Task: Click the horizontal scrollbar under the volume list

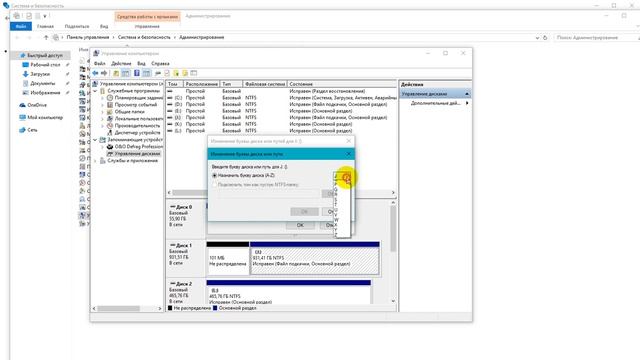Action: click(x=281, y=193)
